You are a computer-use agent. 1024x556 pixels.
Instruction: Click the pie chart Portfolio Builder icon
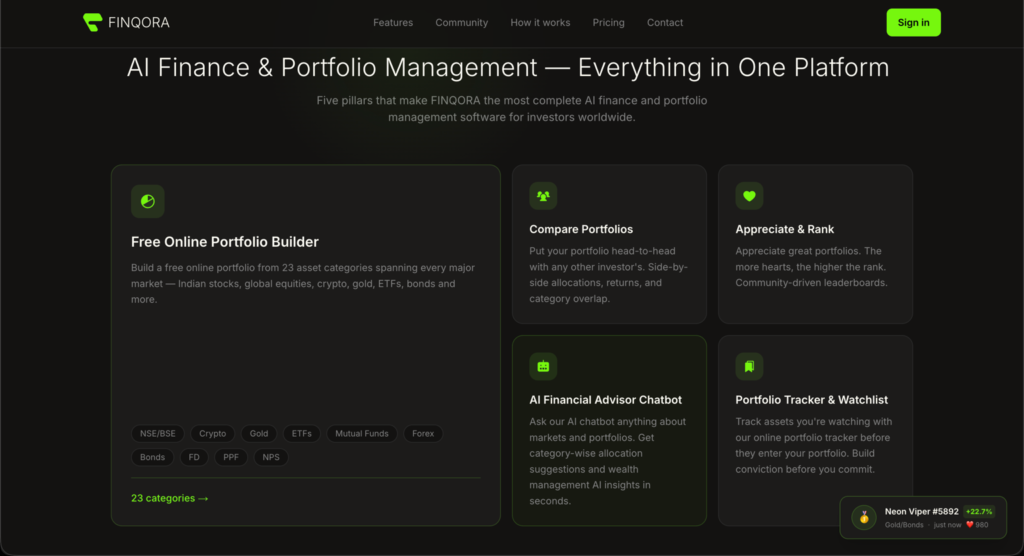click(148, 201)
